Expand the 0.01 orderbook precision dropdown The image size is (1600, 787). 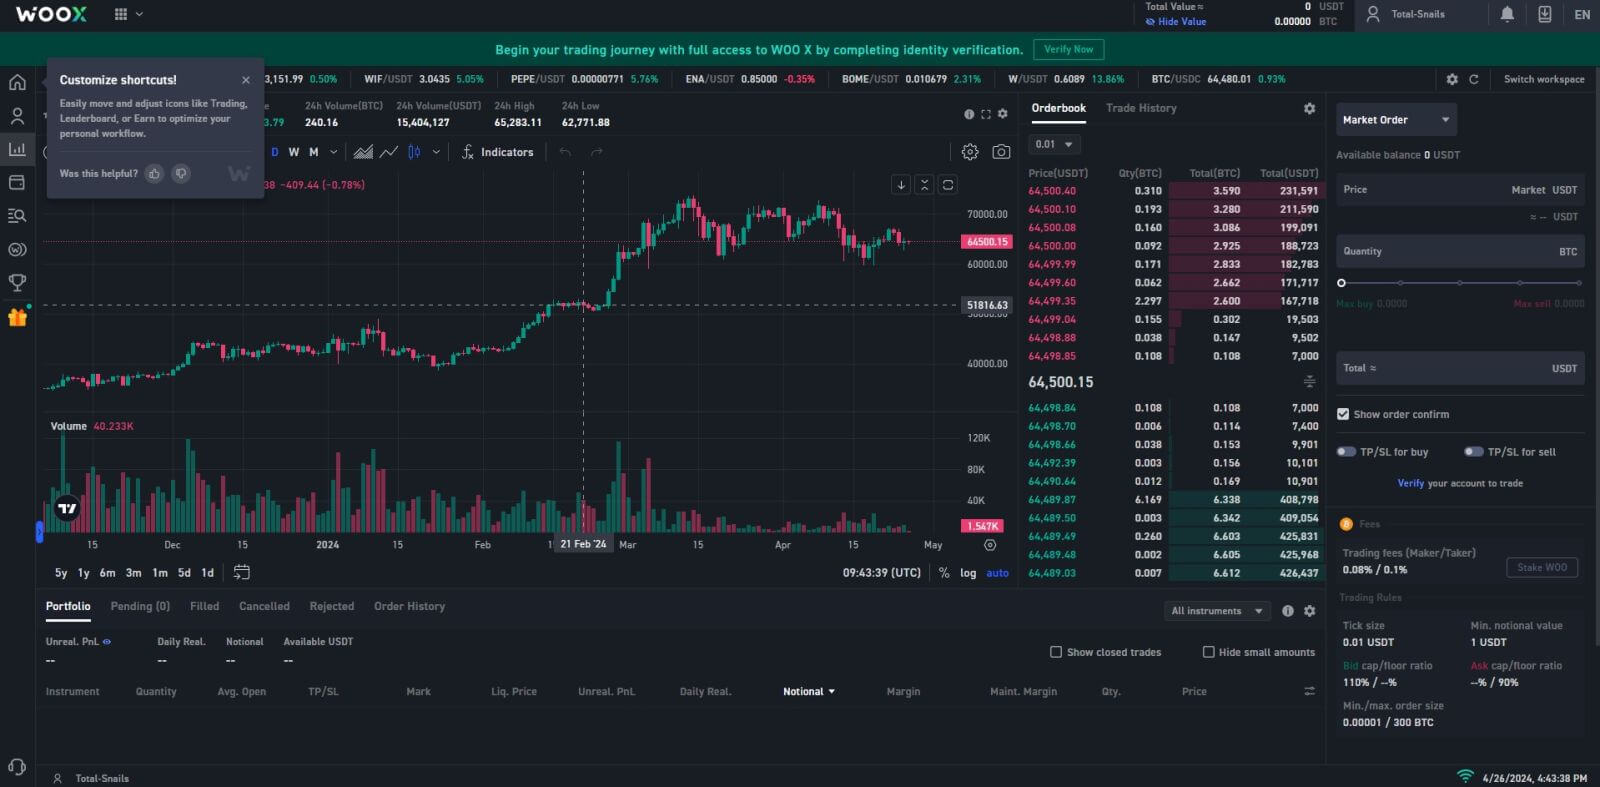[x=1054, y=144]
